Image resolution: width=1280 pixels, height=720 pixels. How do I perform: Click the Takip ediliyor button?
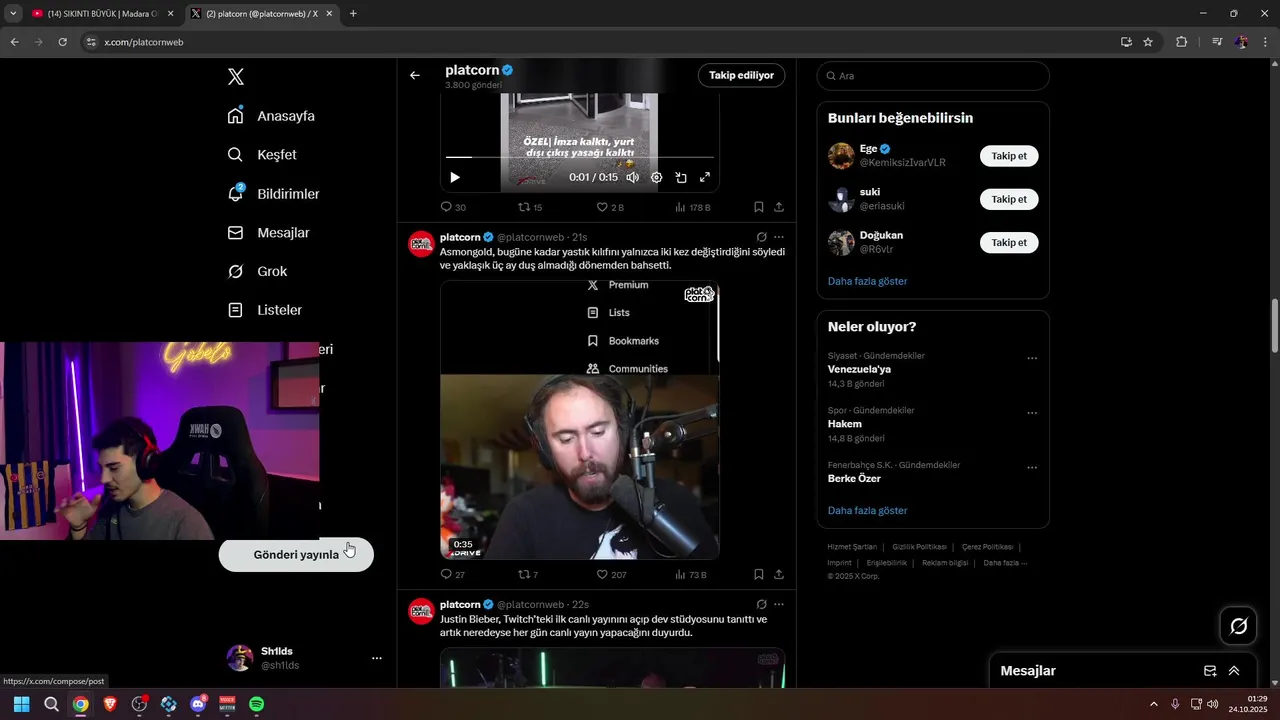pyautogui.click(x=741, y=75)
